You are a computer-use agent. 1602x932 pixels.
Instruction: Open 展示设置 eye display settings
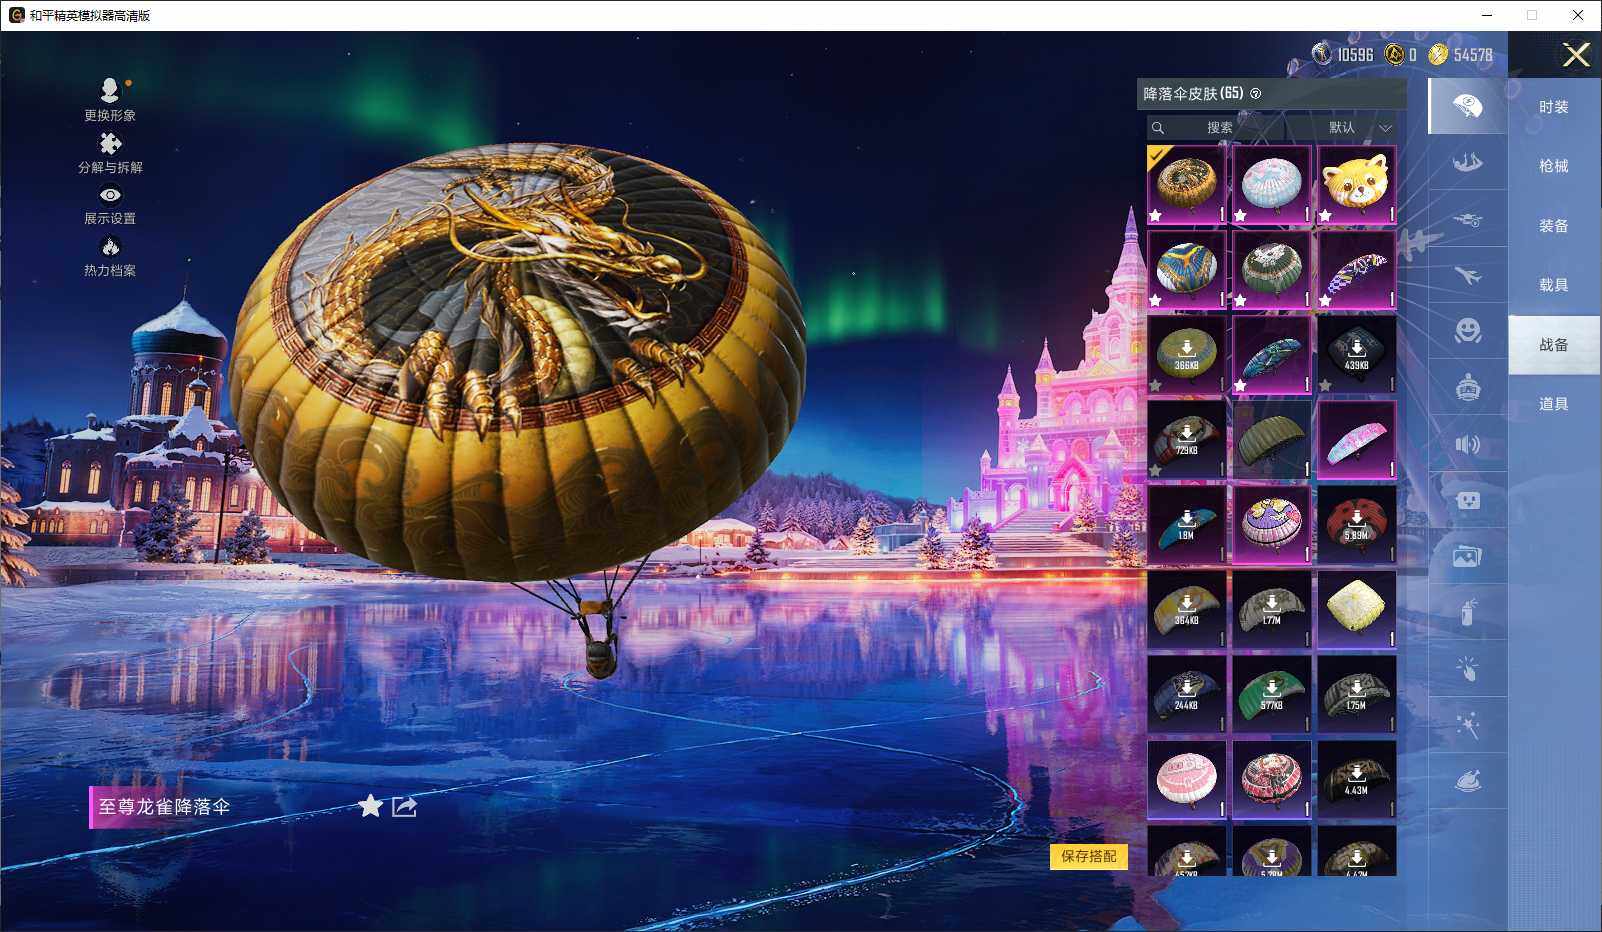110,195
